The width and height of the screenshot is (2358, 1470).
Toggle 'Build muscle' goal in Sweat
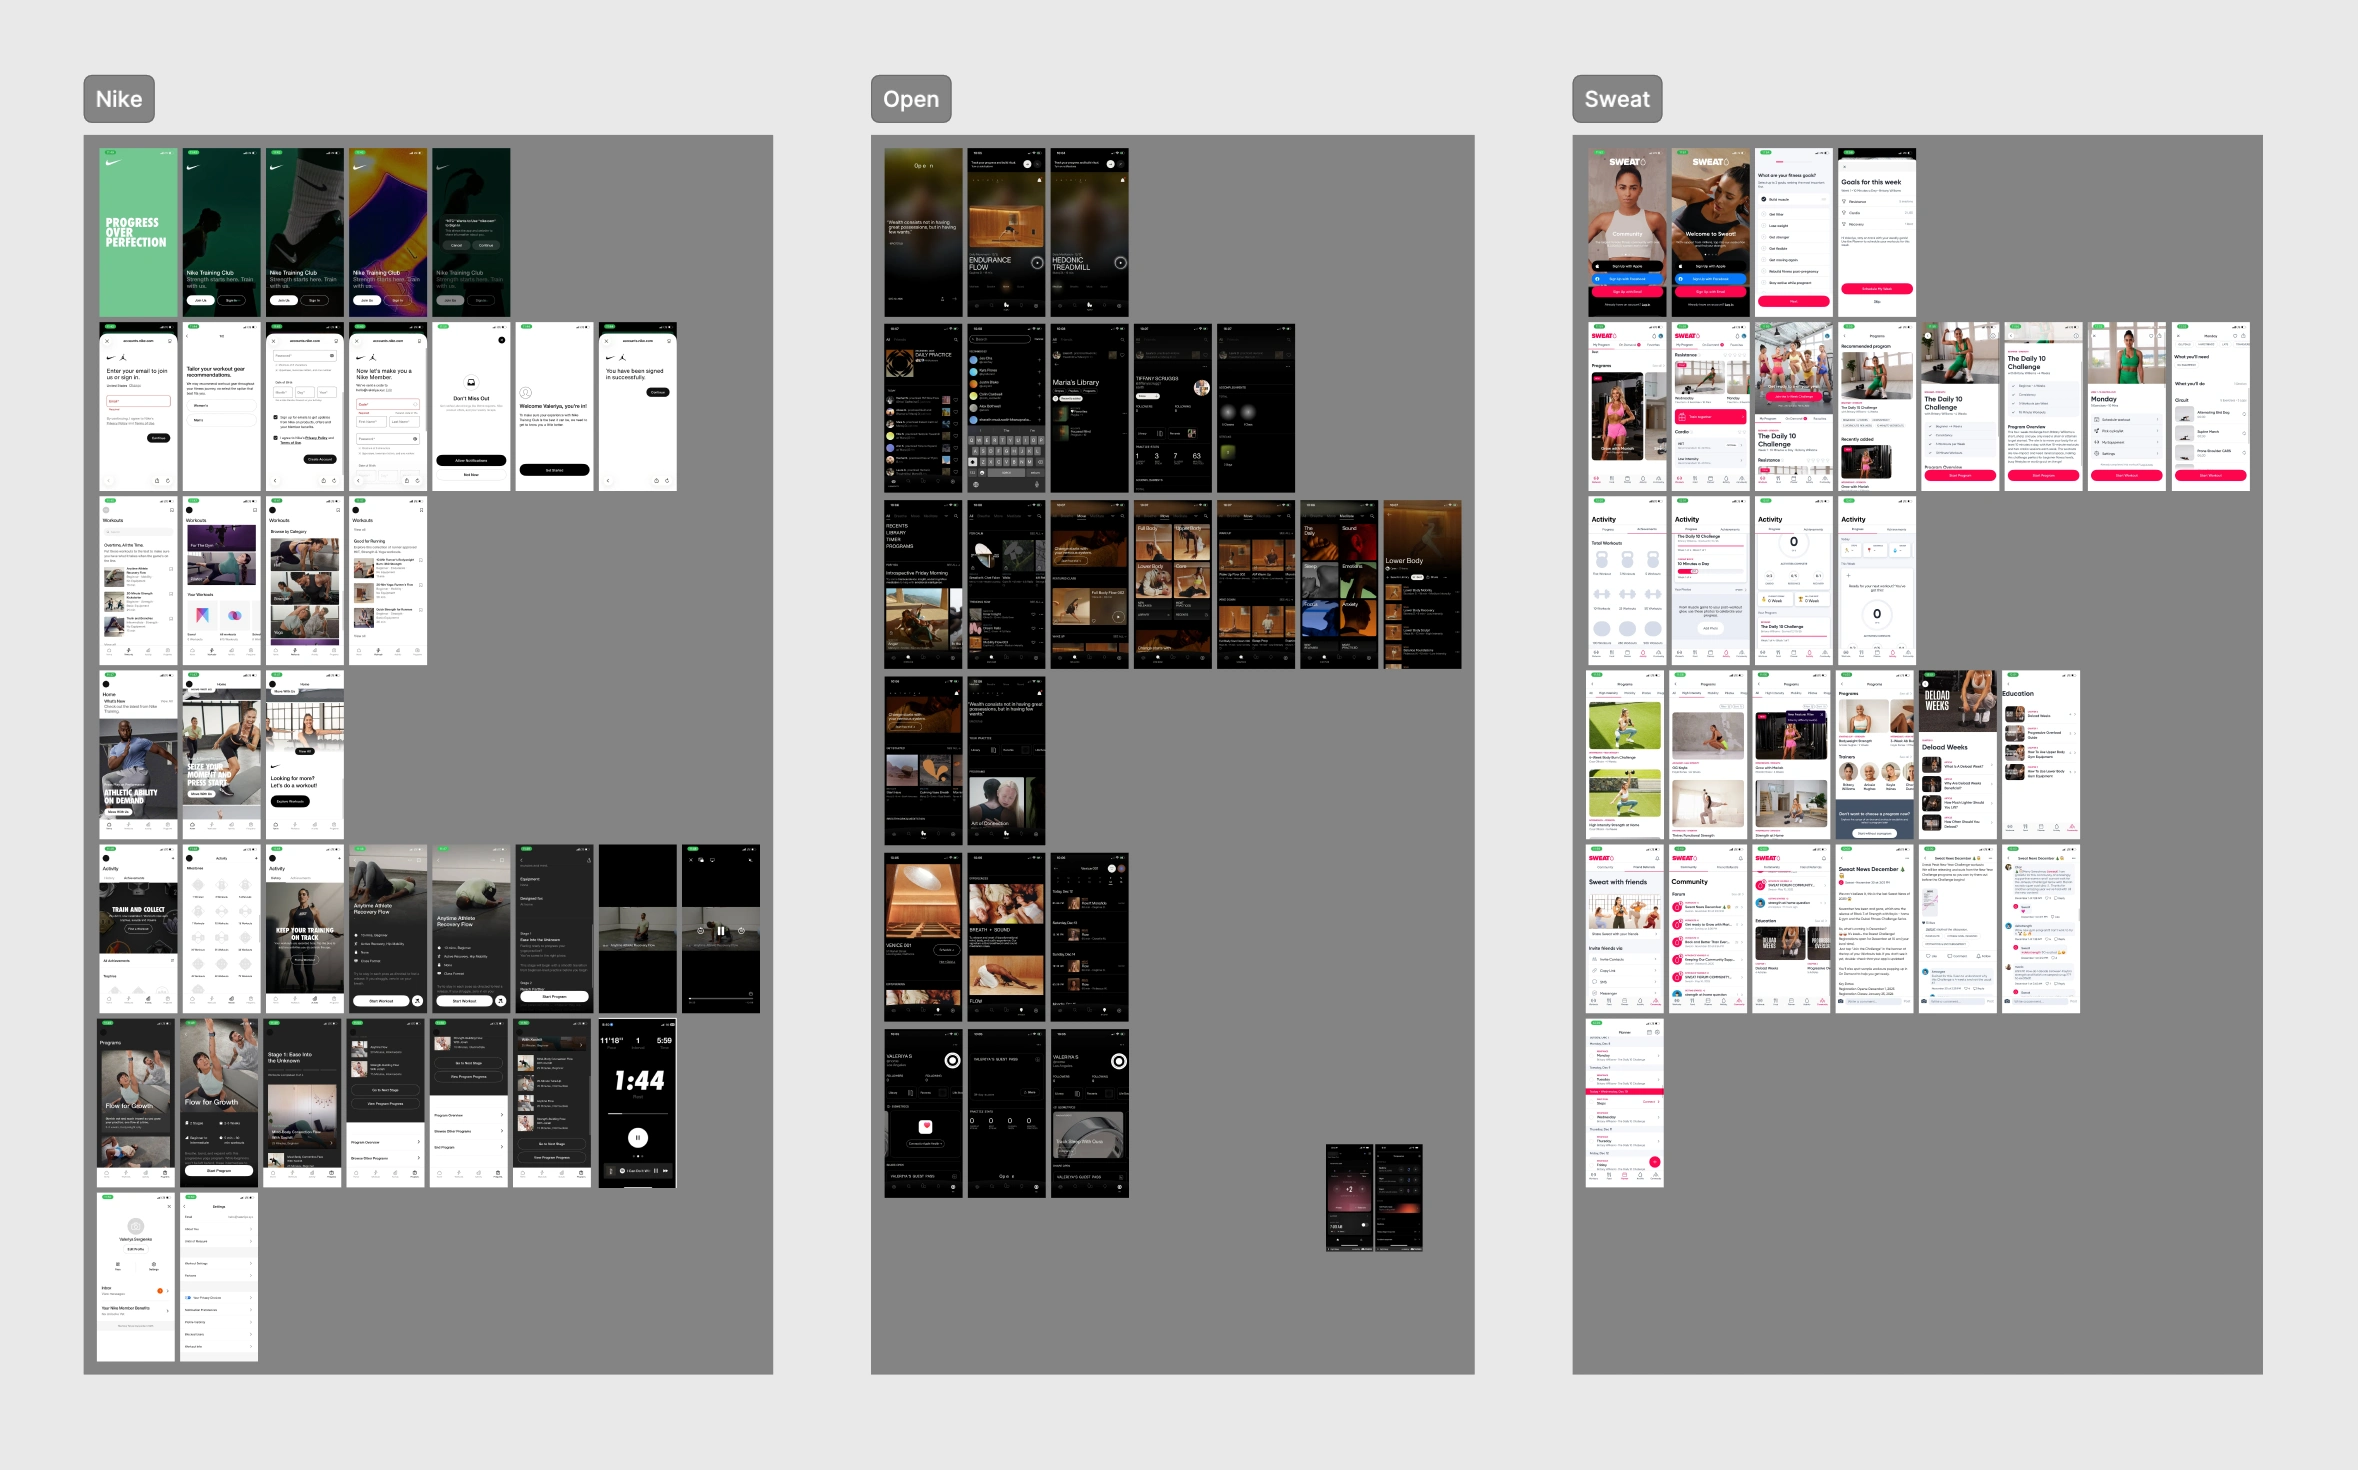pos(1764,199)
